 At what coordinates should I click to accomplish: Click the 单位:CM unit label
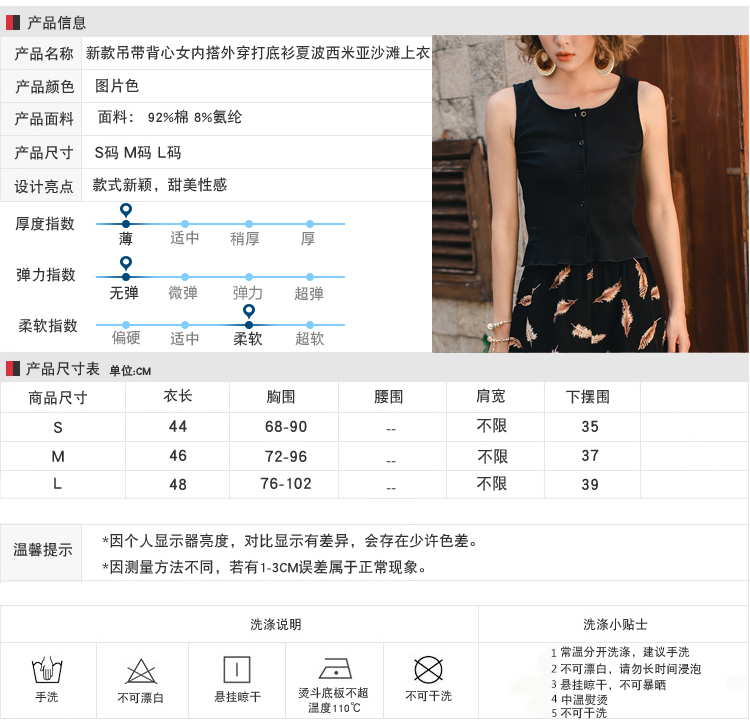[130, 371]
